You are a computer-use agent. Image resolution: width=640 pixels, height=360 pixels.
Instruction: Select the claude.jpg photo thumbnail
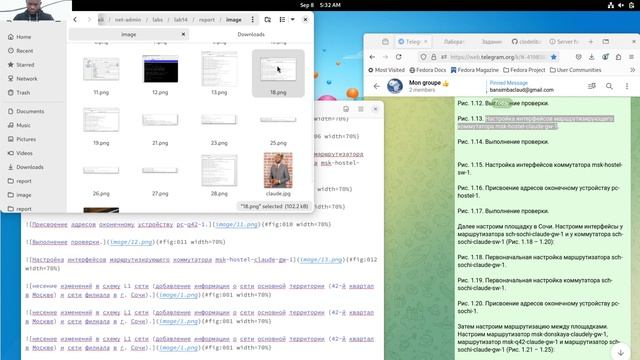278,170
